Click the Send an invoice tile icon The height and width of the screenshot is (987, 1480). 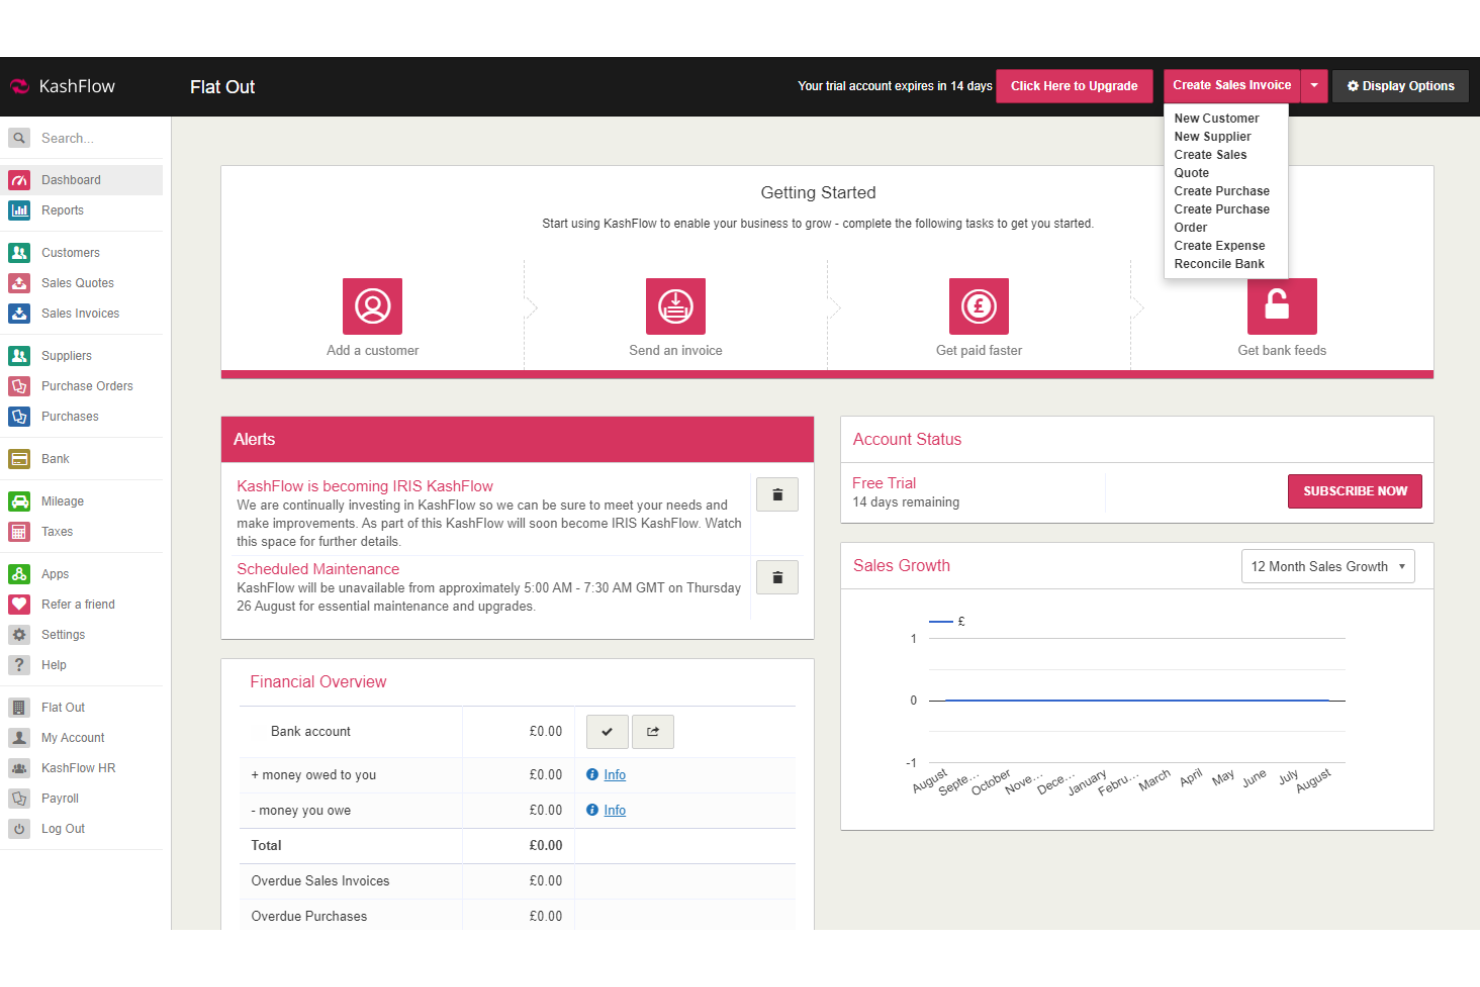(676, 306)
